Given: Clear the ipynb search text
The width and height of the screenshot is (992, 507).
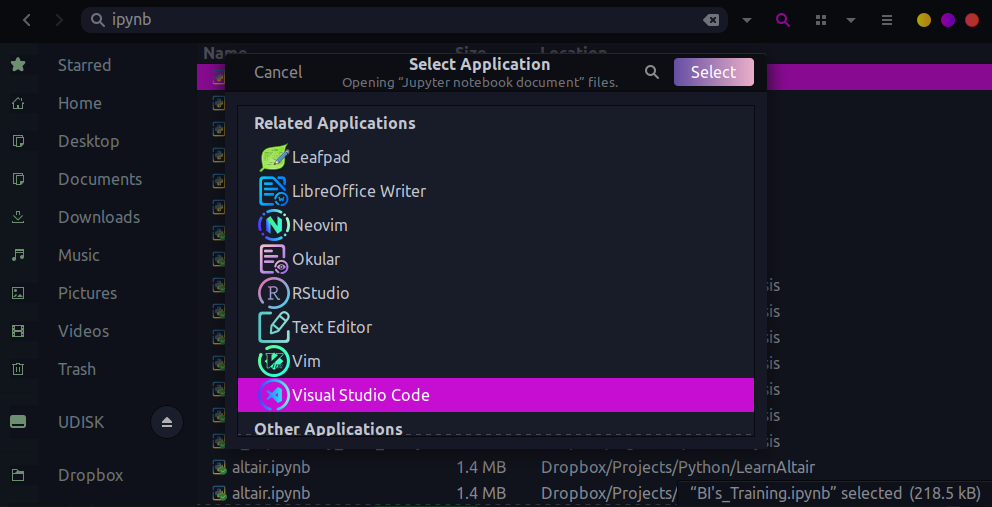Looking at the screenshot, I should pos(711,20).
